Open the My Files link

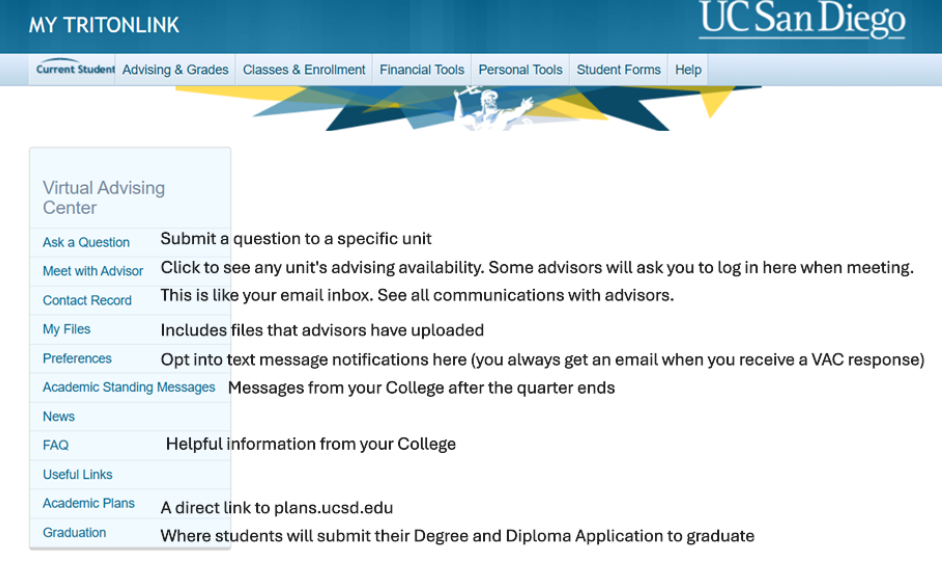pyautogui.click(x=66, y=329)
